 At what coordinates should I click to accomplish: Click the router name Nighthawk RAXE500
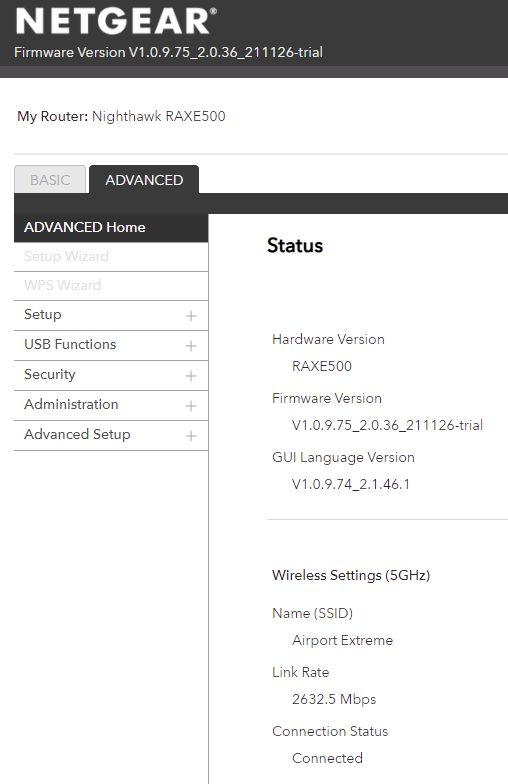[x=158, y=116]
